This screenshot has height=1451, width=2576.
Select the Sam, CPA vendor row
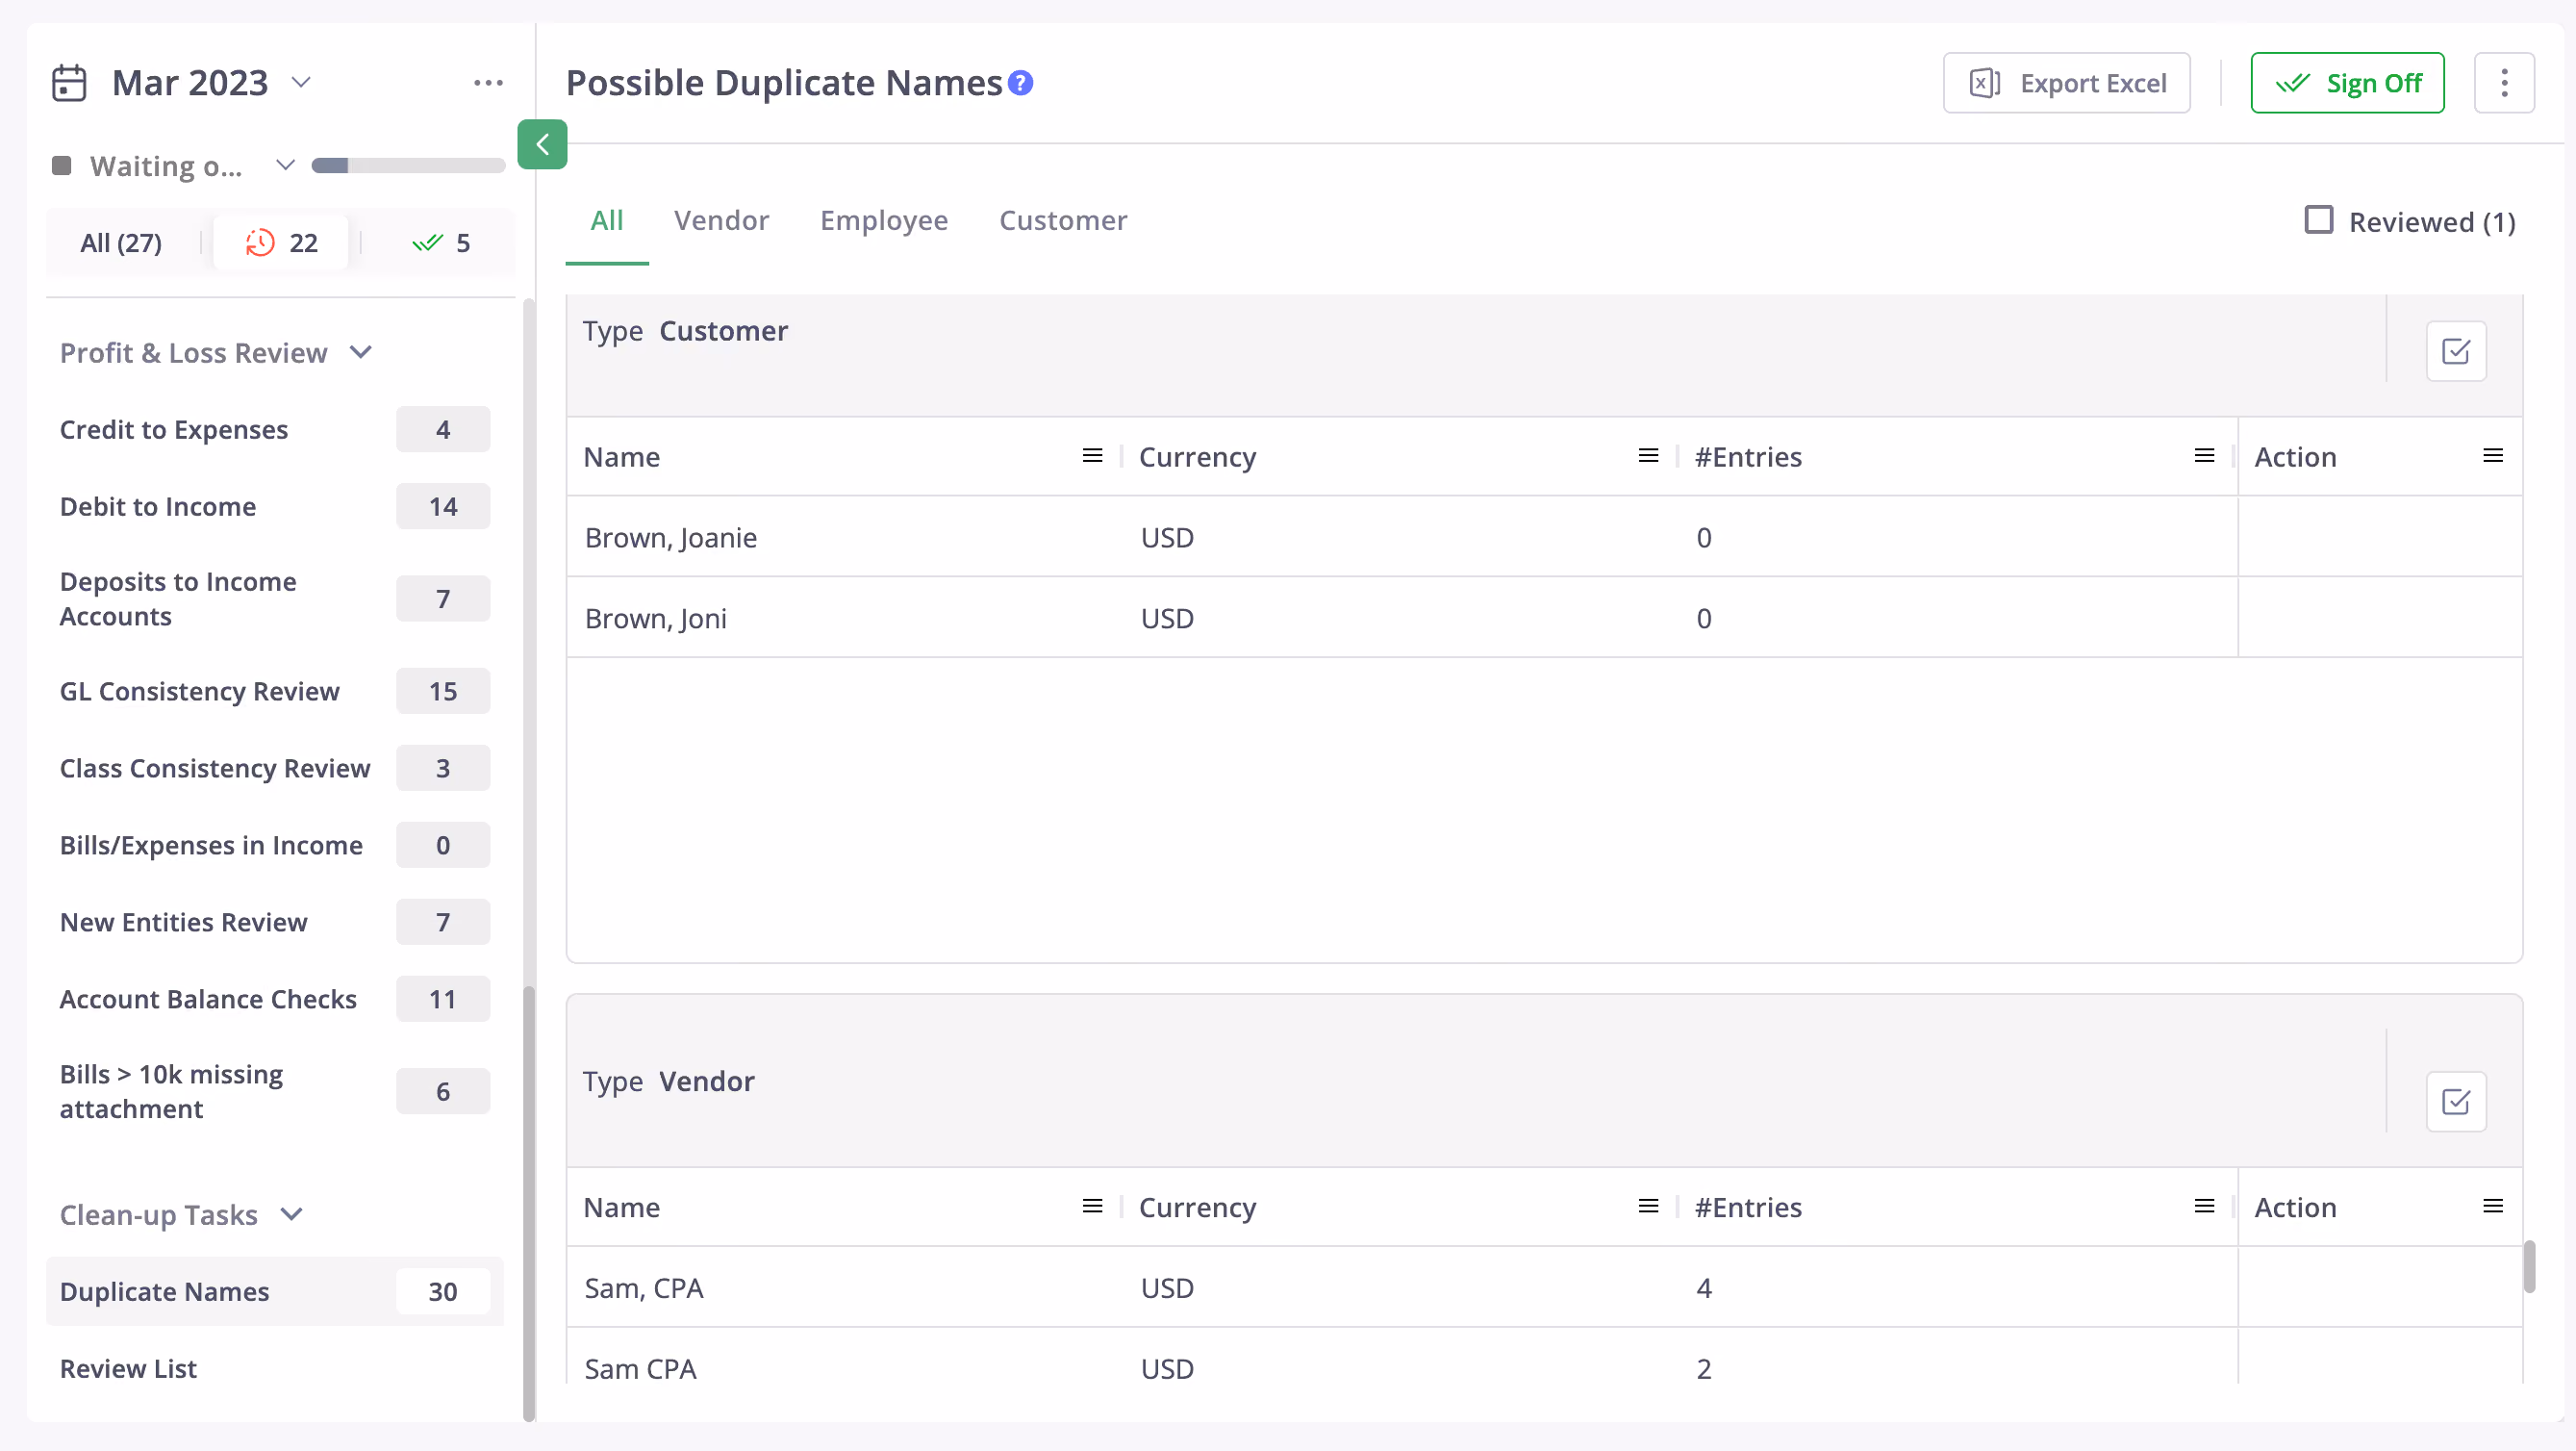click(1544, 1288)
